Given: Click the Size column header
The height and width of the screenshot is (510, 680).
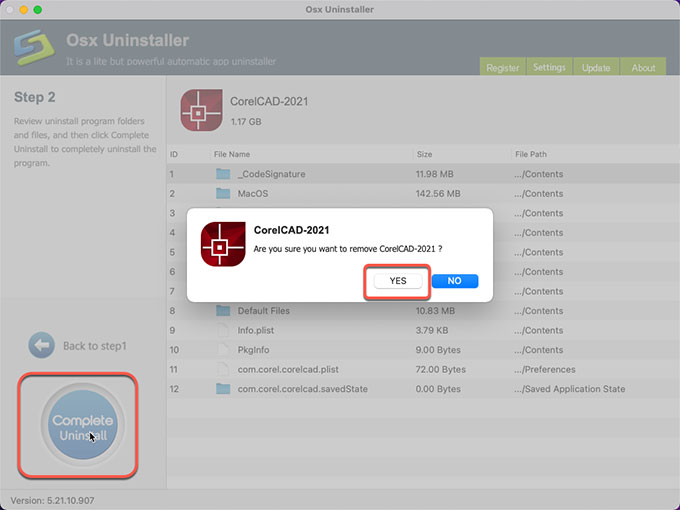Looking at the screenshot, I should tap(424, 154).
